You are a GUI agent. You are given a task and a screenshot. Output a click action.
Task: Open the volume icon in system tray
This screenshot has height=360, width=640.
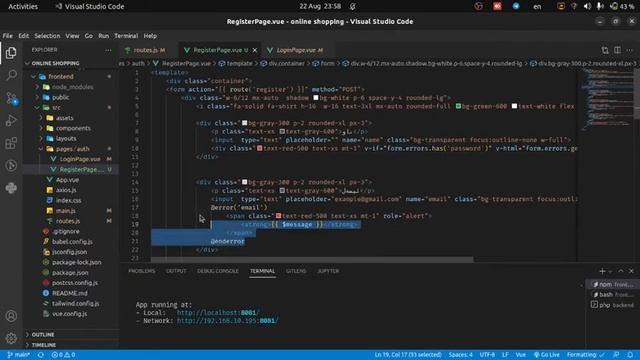point(587,6)
